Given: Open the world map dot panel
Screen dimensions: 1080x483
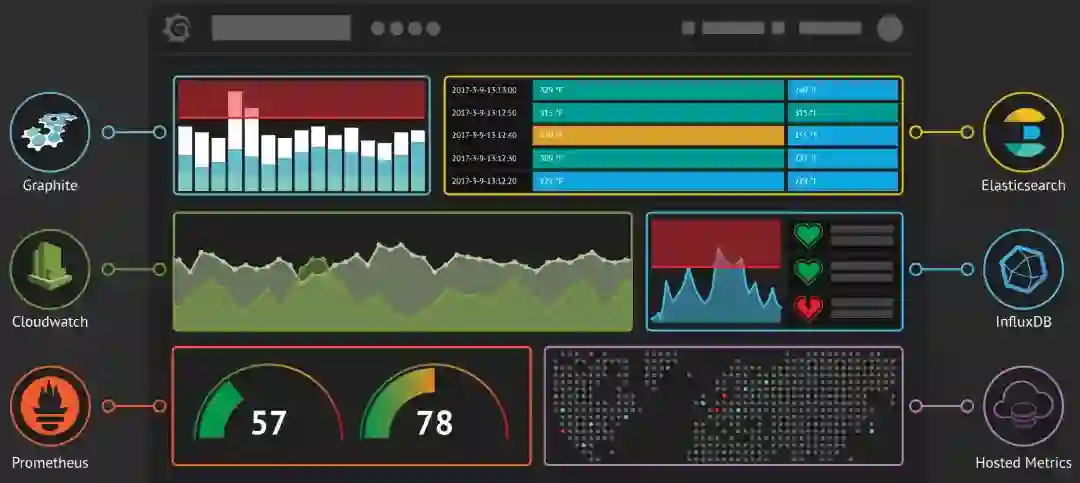Looking at the screenshot, I should point(723,406).
